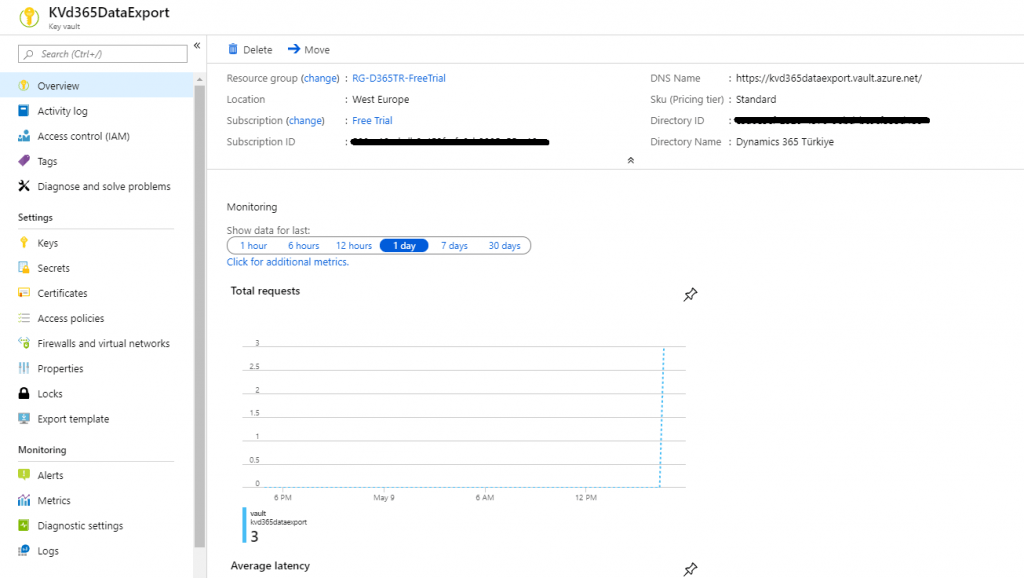Collapse the sidebar menu with double chevron

[x=197, y=46]
